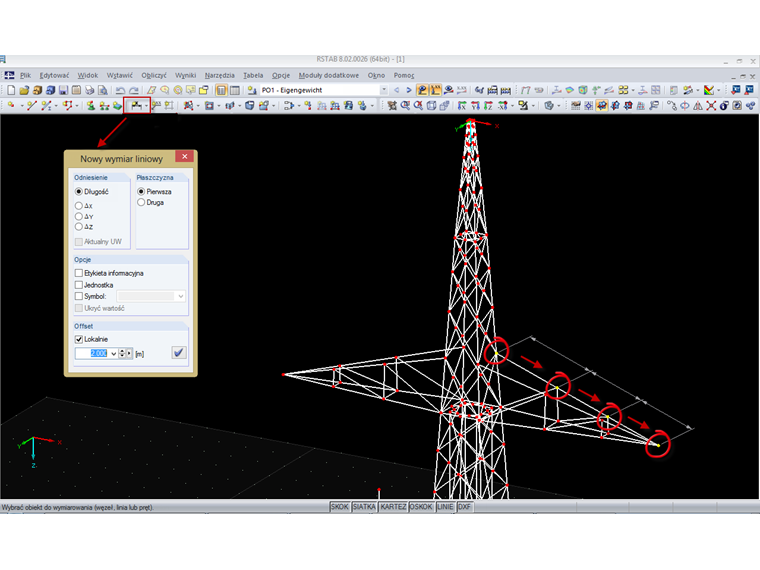The width and height of the screenshot is (760, 570).
Task: Tick the Jednostka checkbox
Action: click(x=79, y=284)
